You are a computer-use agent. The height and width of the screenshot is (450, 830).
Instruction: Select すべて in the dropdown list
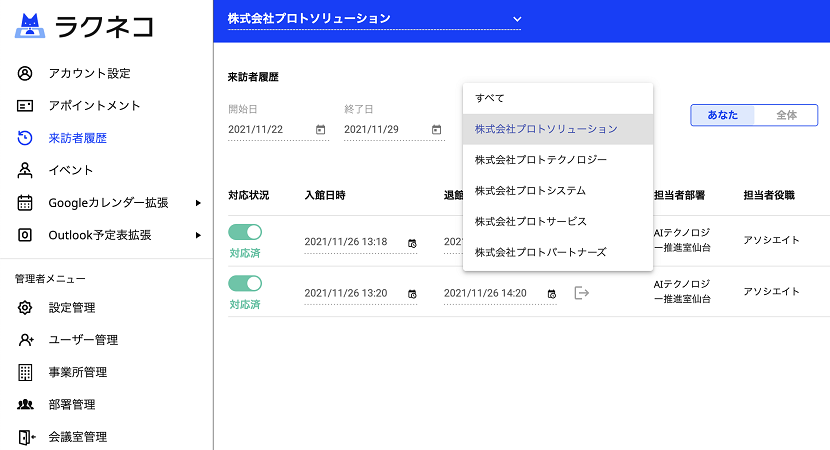tap(558, 98)
